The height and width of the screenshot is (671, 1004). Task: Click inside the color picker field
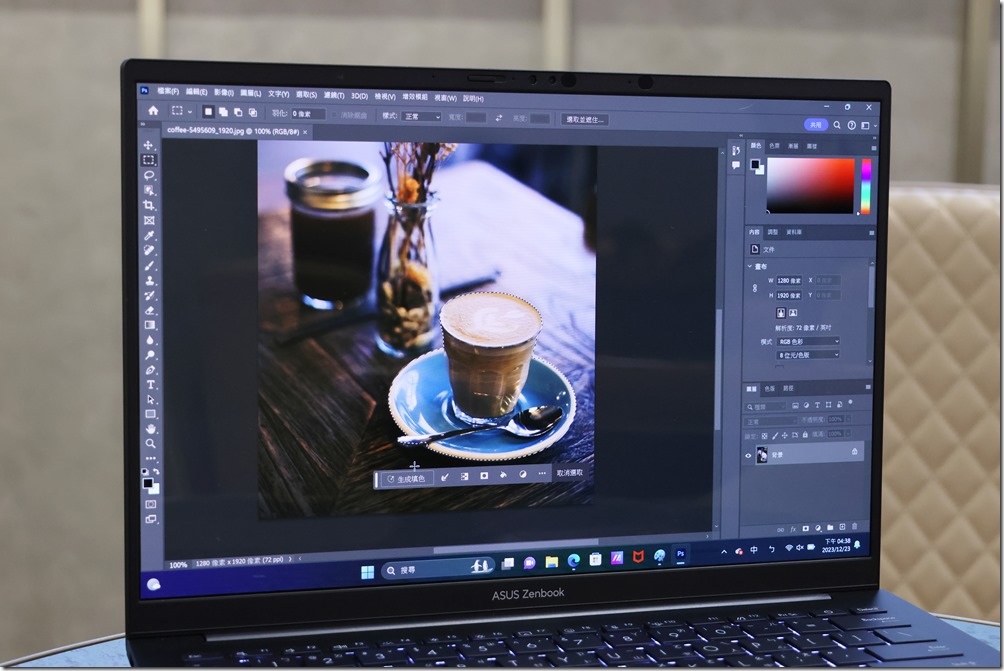click(810, 186)
